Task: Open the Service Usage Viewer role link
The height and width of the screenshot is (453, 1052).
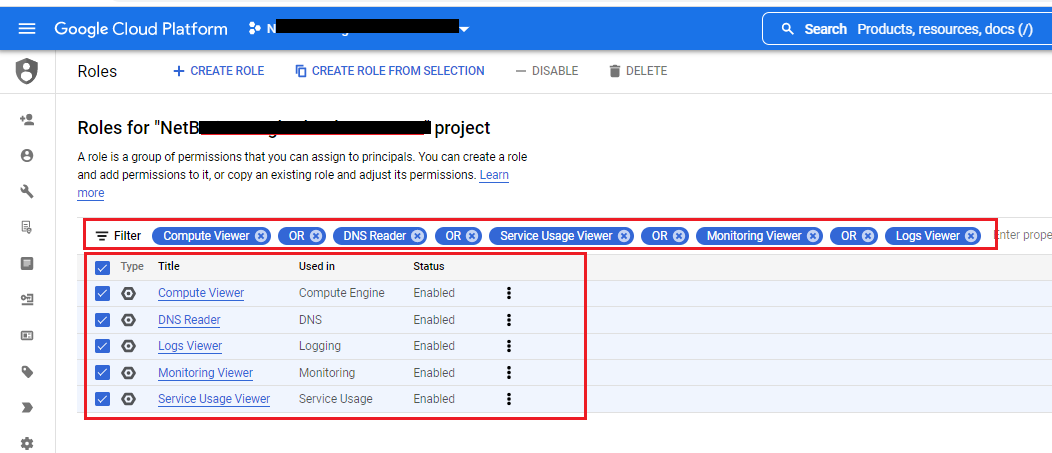Action: click(214, 399)
